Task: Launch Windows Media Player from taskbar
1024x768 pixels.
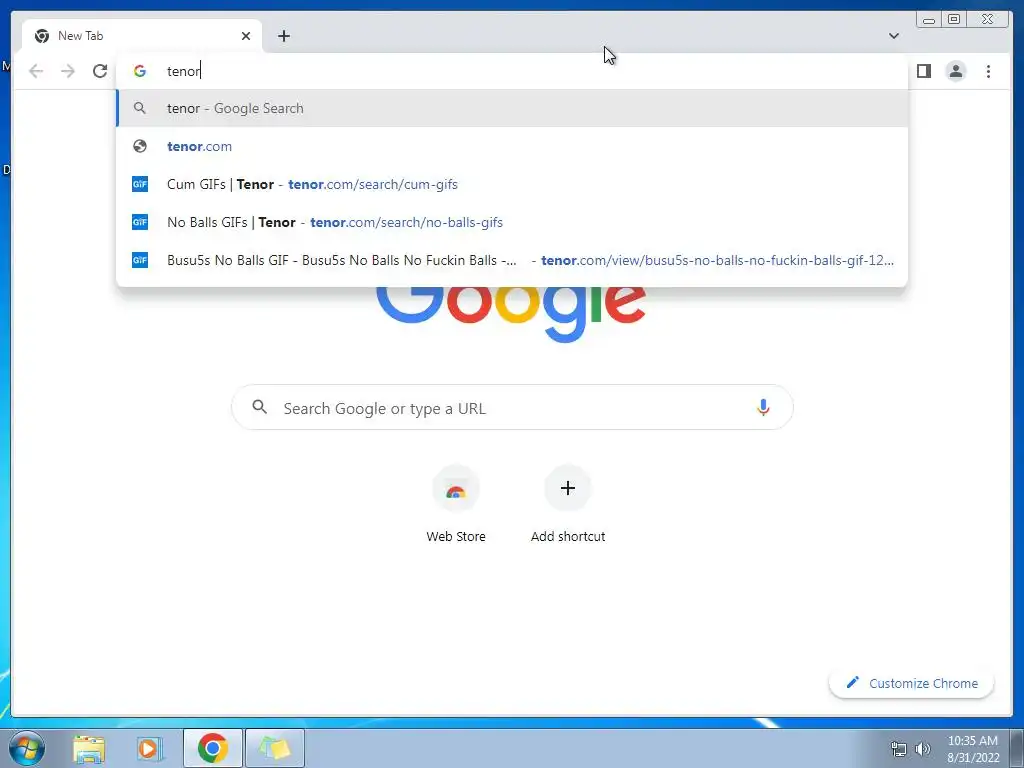Action: coord(150,748)
